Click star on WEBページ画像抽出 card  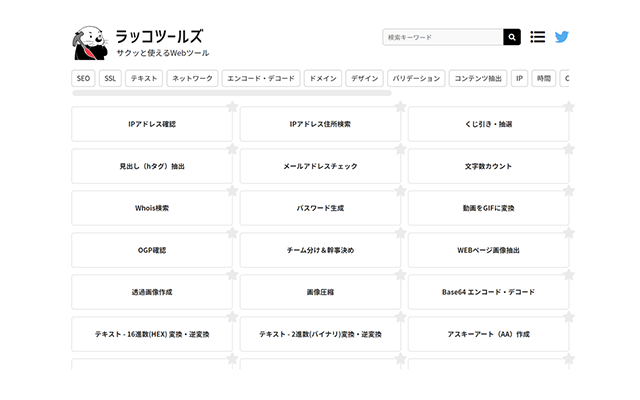tap(568, 234)
